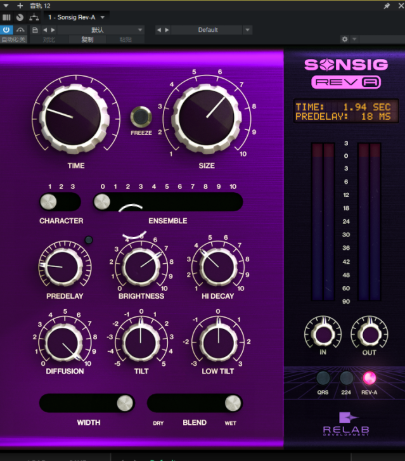
Task: Pin the plugin window
Action: tap(387, 6)
